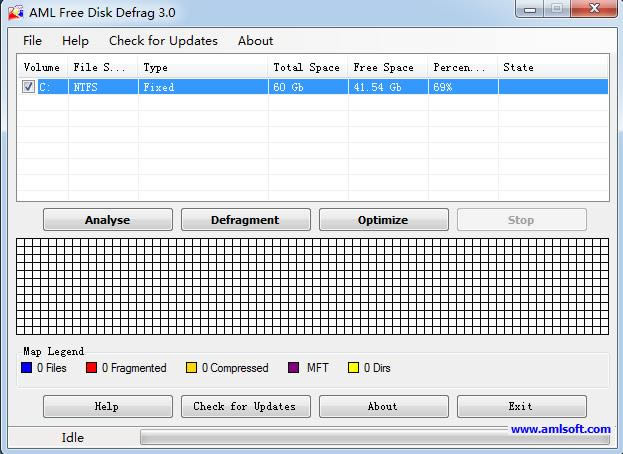Click the Free Space column header
The height and width of the screenshot is (454, 623).
click(388, 67)
